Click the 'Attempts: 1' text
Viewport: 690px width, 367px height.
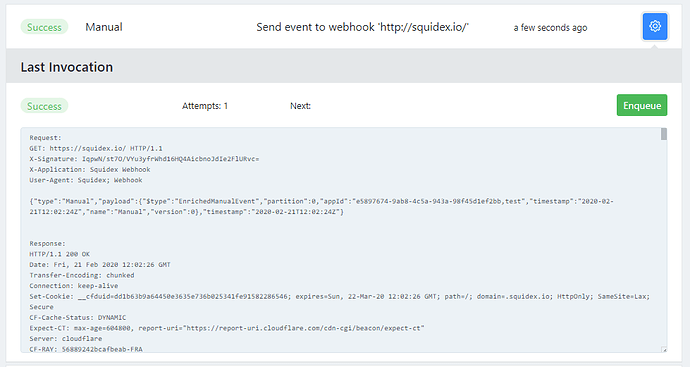click(x=205, y=106)
